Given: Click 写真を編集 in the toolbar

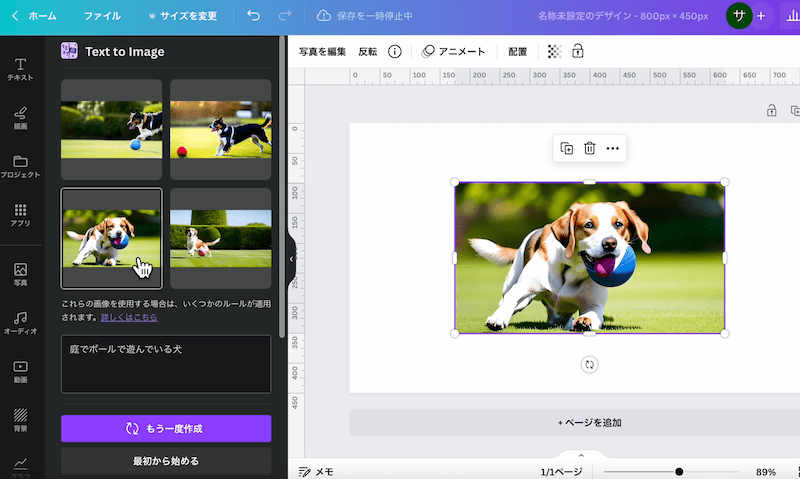Looking at the screenshot, I should click(x=322, y=52).
